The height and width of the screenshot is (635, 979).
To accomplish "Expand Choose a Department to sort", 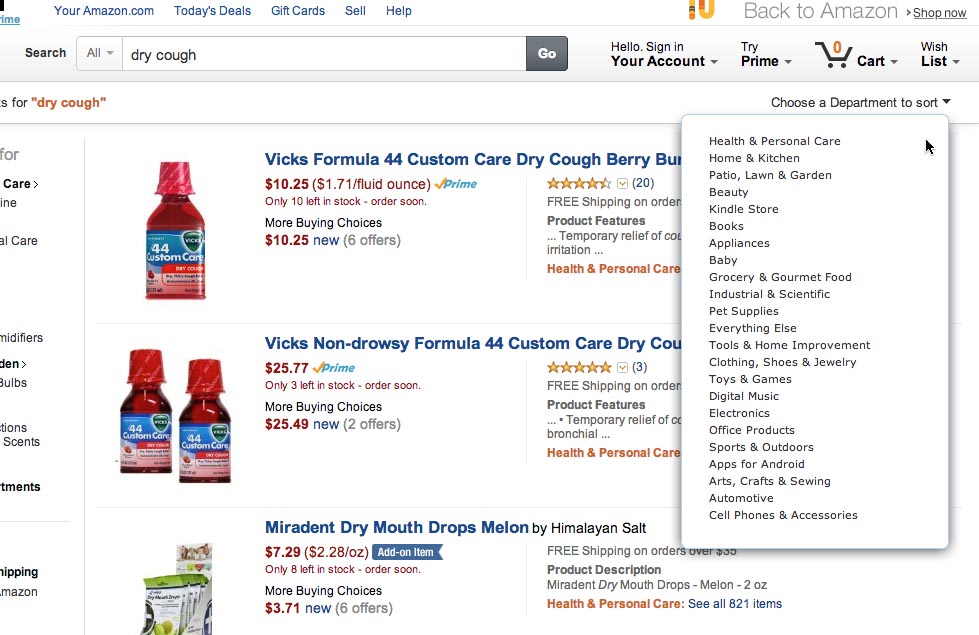I will tap(860, 102).
